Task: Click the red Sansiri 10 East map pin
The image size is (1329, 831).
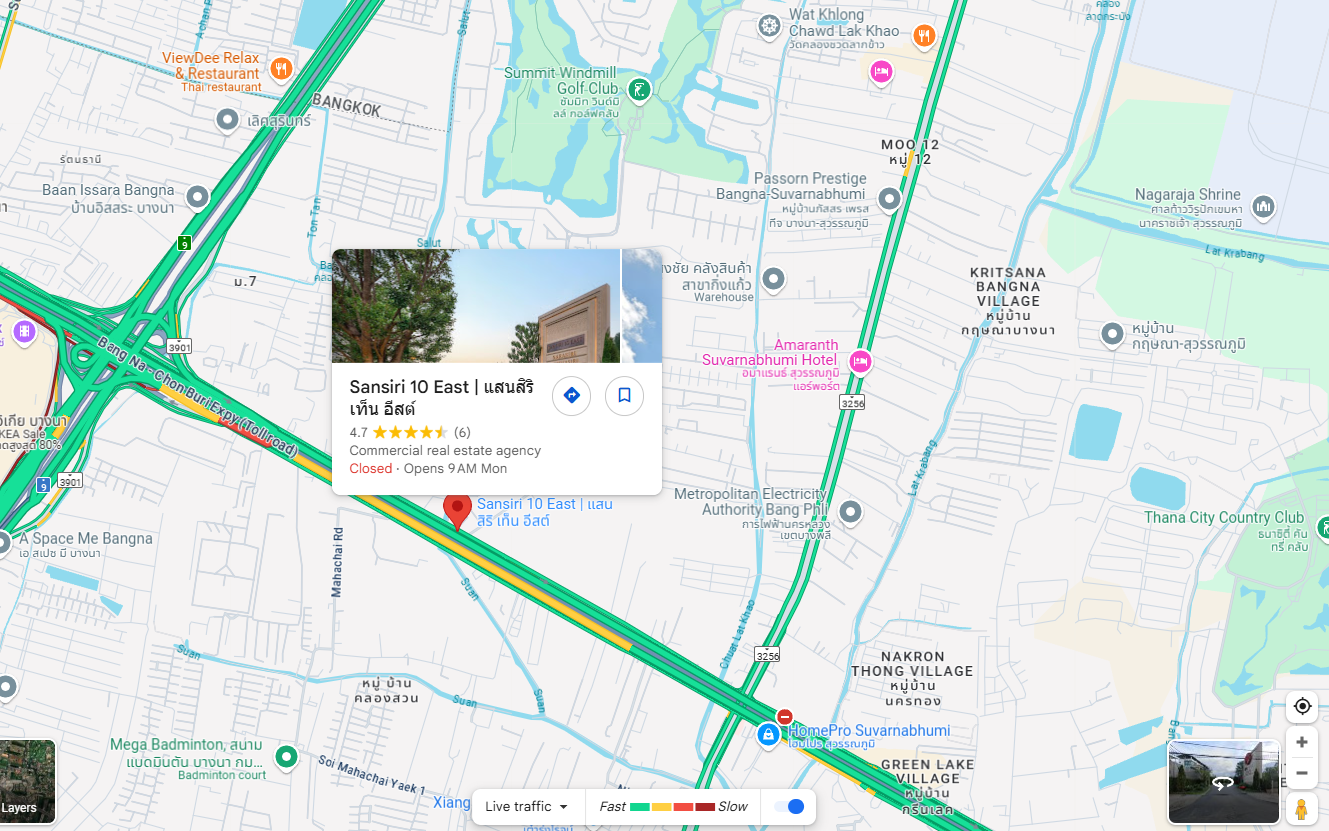Action: point(457,512)
